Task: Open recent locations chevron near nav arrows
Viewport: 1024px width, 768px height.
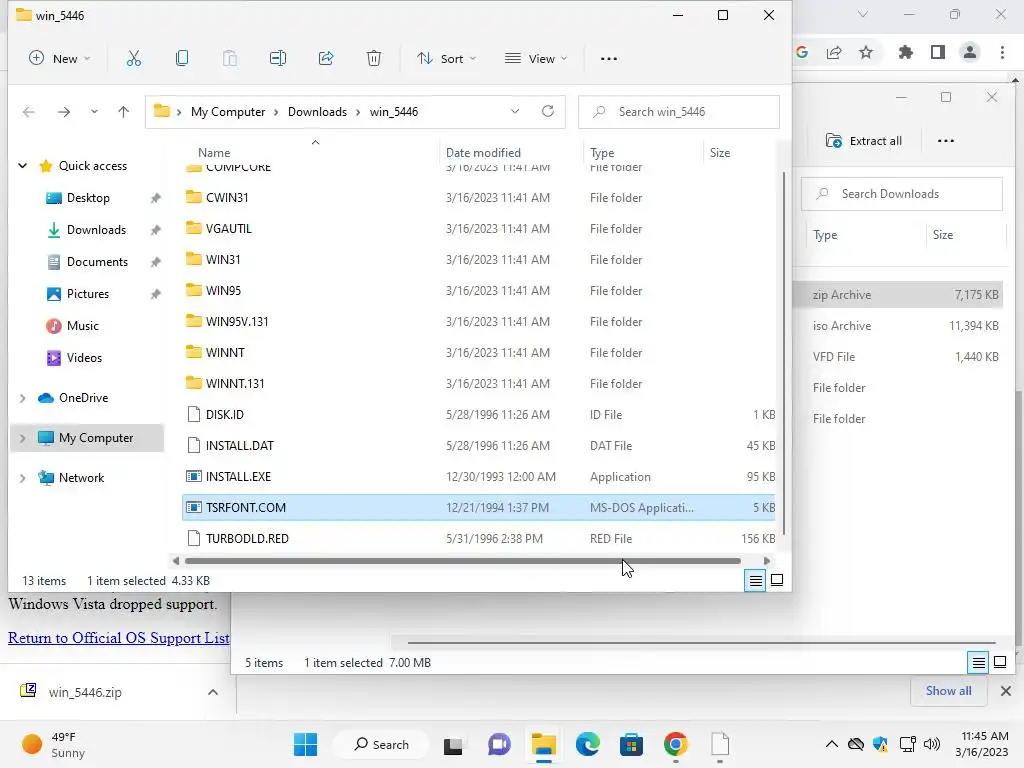Action: click(x=94, y=112)
